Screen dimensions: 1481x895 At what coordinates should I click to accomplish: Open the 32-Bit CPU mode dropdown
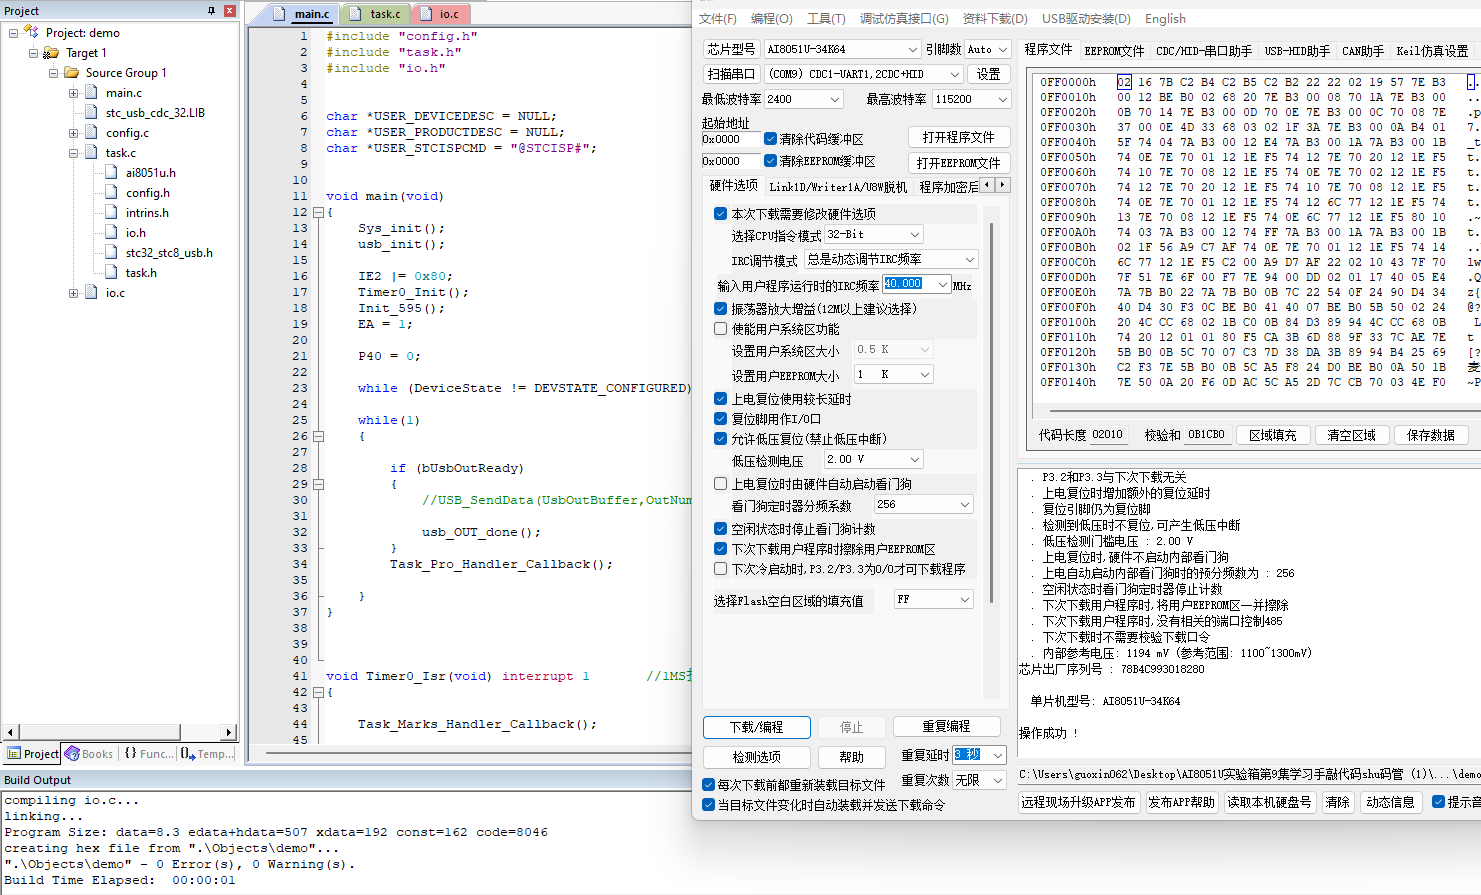[874, 234]
